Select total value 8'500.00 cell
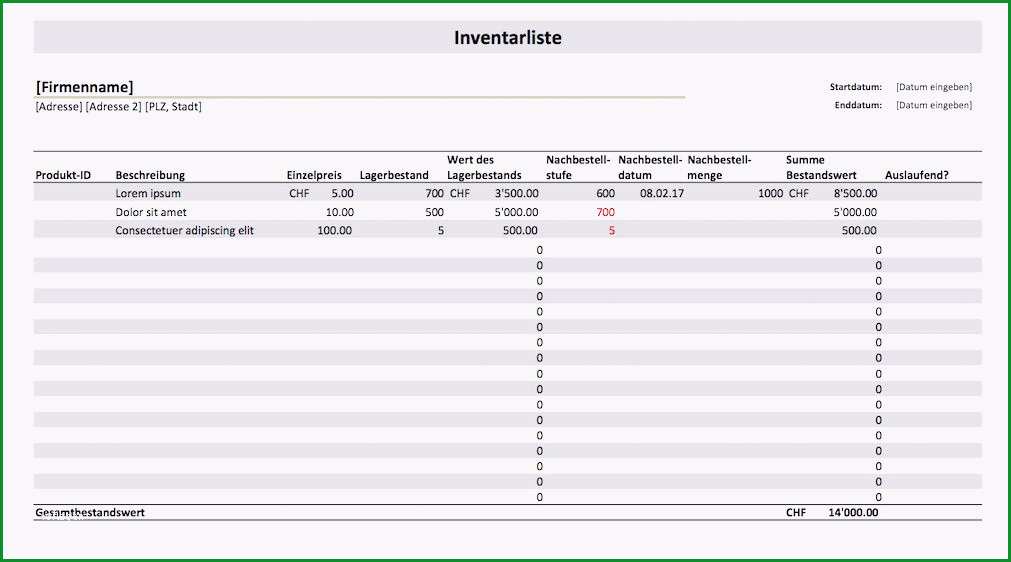The width and height of the screenshot is (1011, 562). pos(856,193)
